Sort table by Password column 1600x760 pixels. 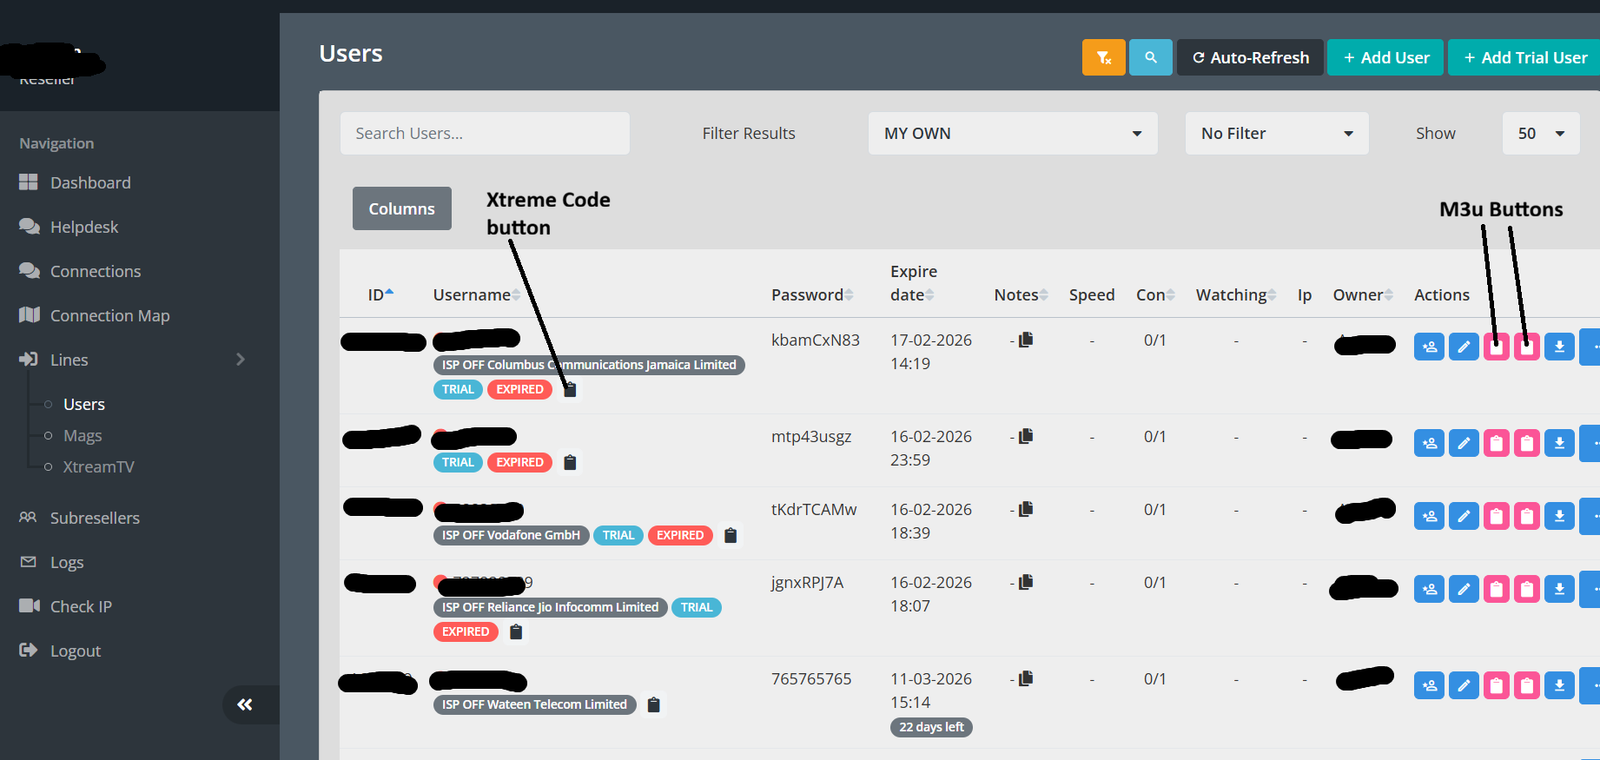(812, 295)
